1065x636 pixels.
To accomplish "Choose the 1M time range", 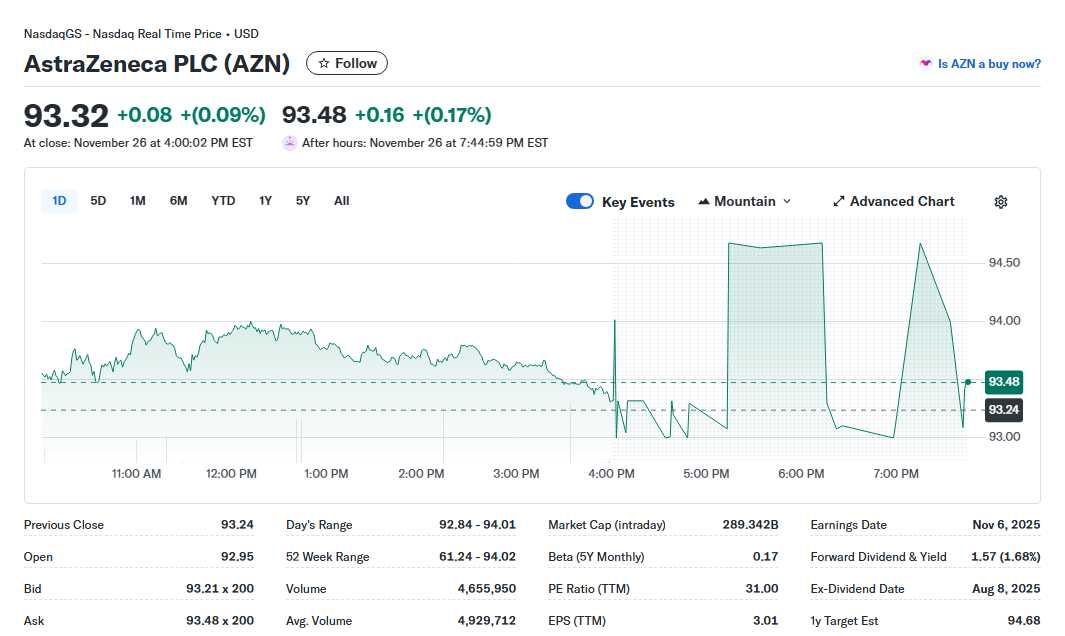I will point(138,201).
